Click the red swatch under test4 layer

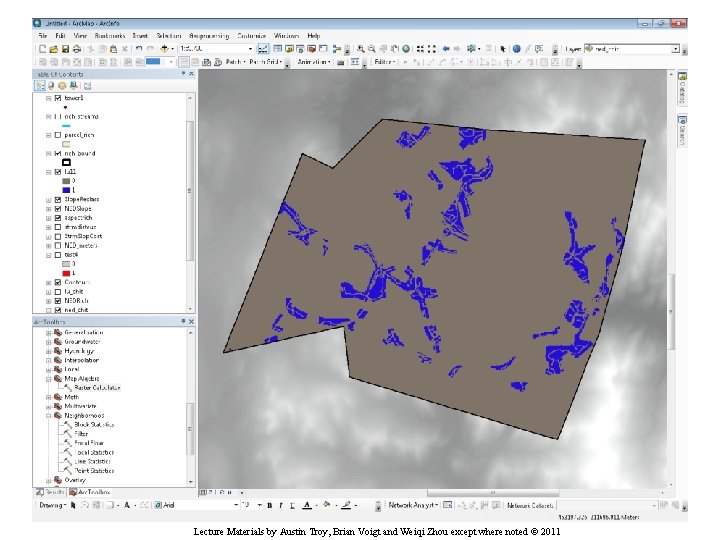(x=66, y=272)
